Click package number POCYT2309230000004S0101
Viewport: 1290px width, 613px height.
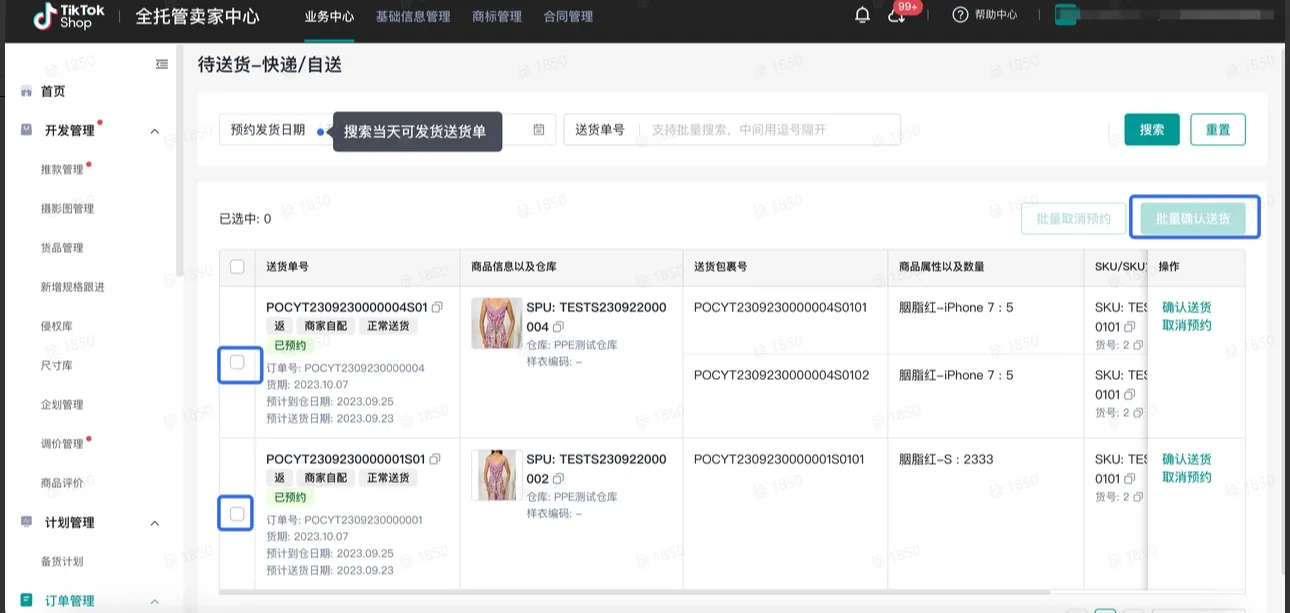point(781,307)
